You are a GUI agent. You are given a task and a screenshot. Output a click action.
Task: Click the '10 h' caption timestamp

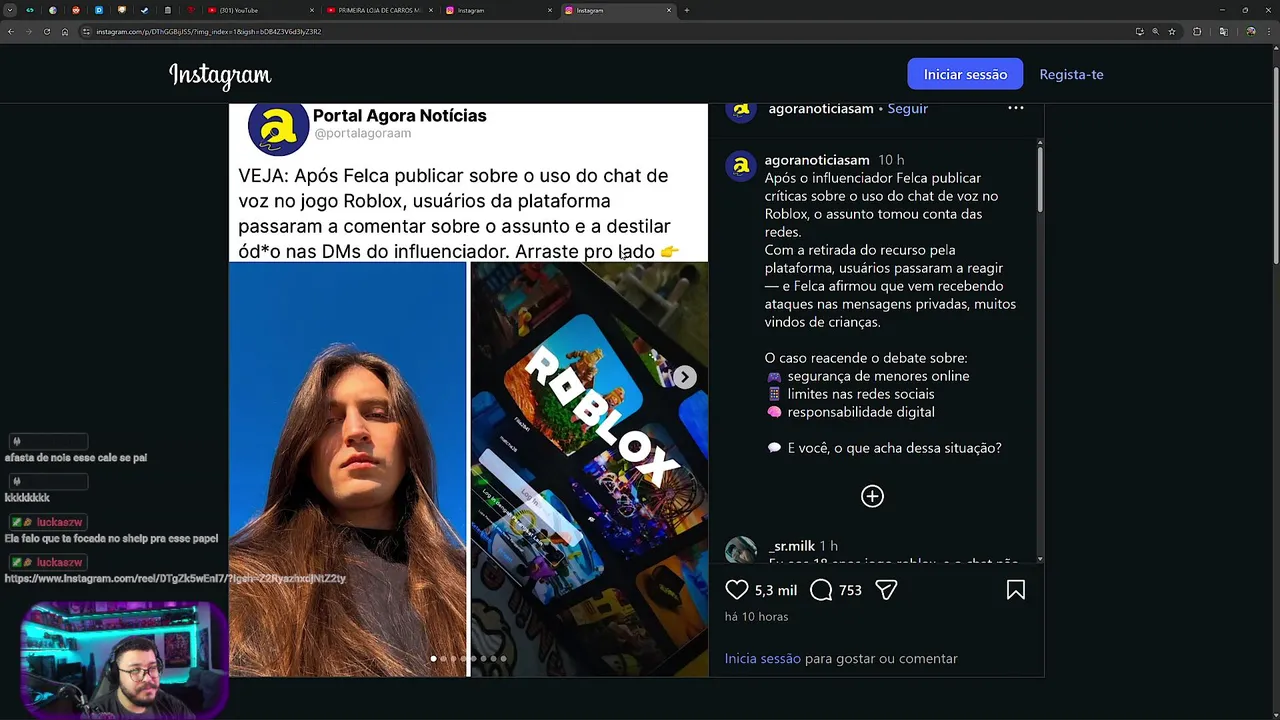point(891,160)
